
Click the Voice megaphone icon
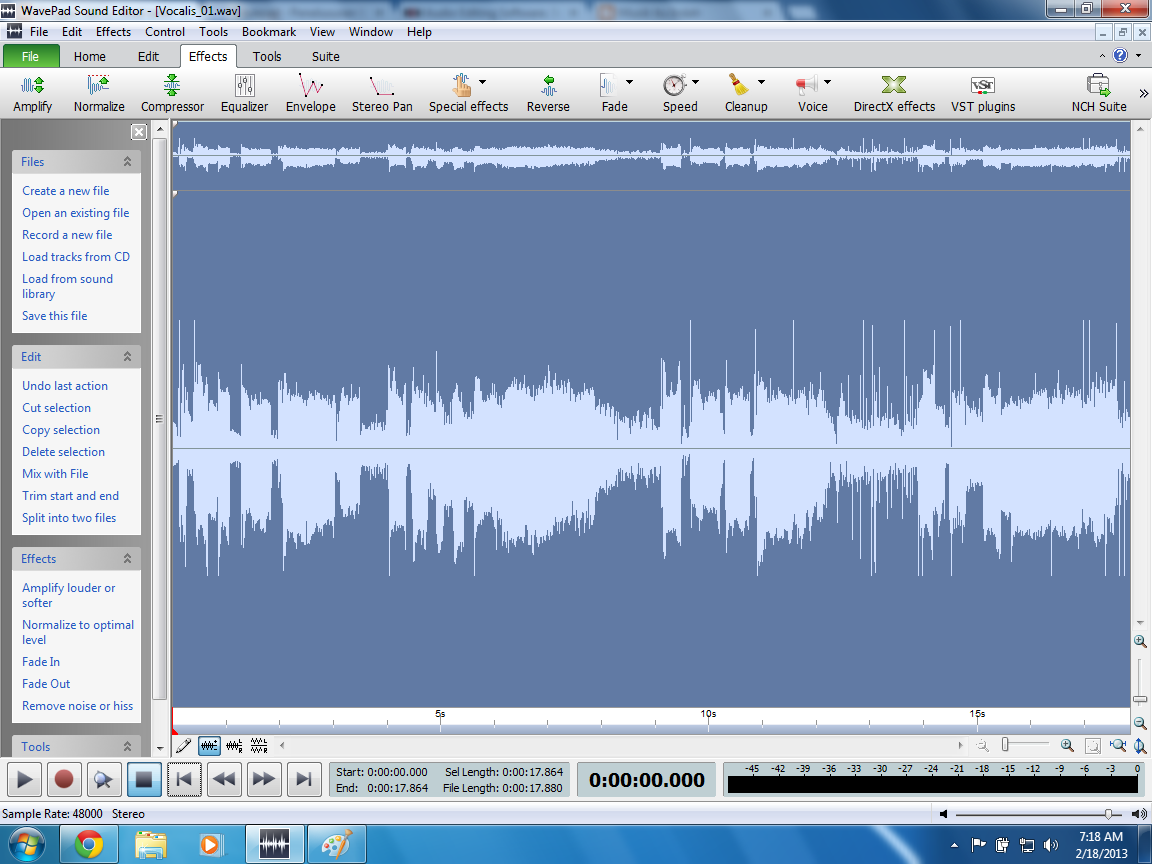coord(806,85)
